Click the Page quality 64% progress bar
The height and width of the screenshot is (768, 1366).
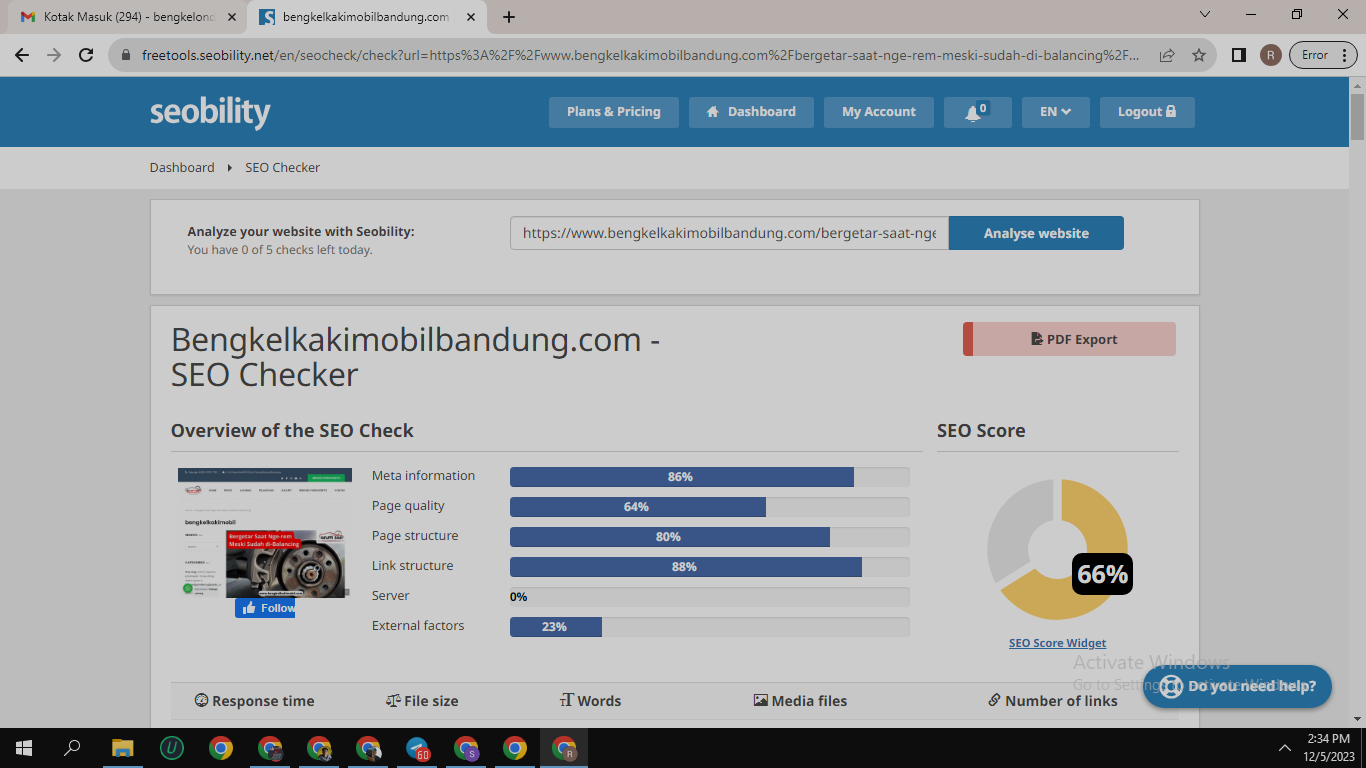[x=710, y=507]
